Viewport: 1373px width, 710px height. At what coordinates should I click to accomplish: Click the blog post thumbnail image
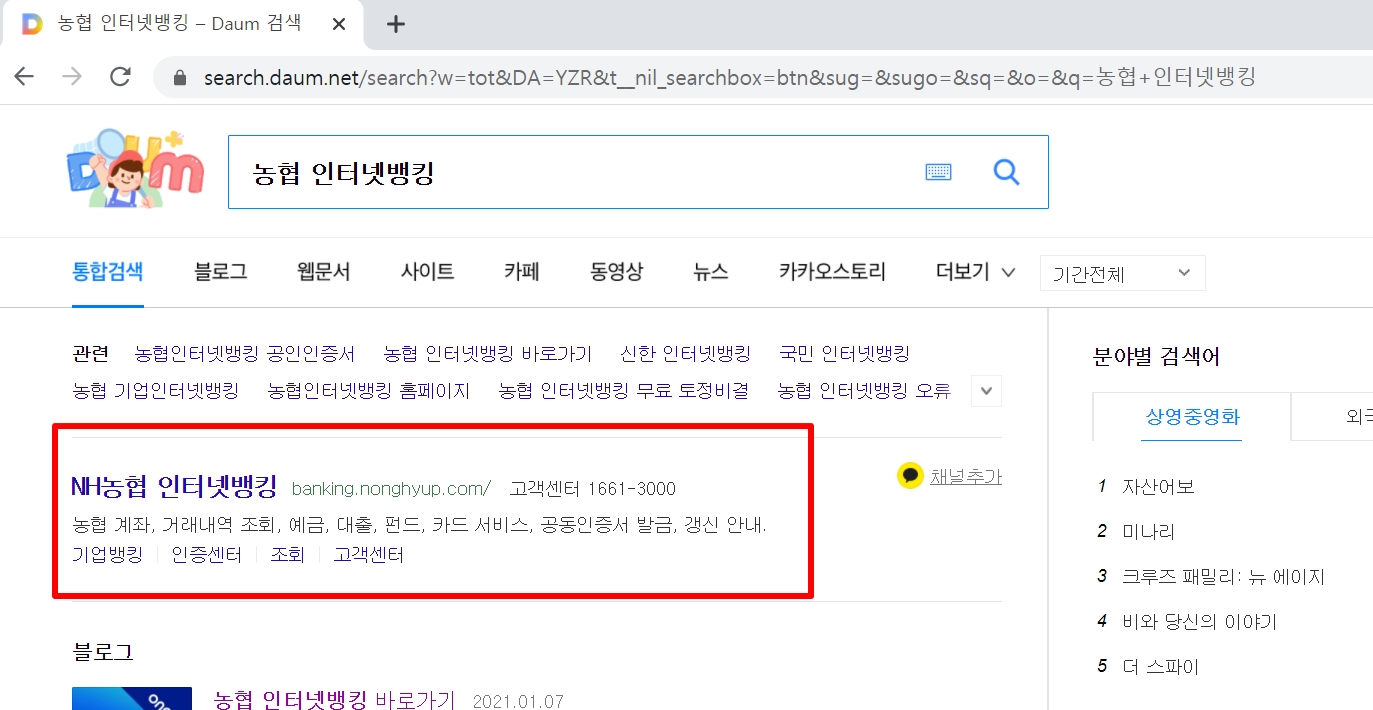point(132,698)
